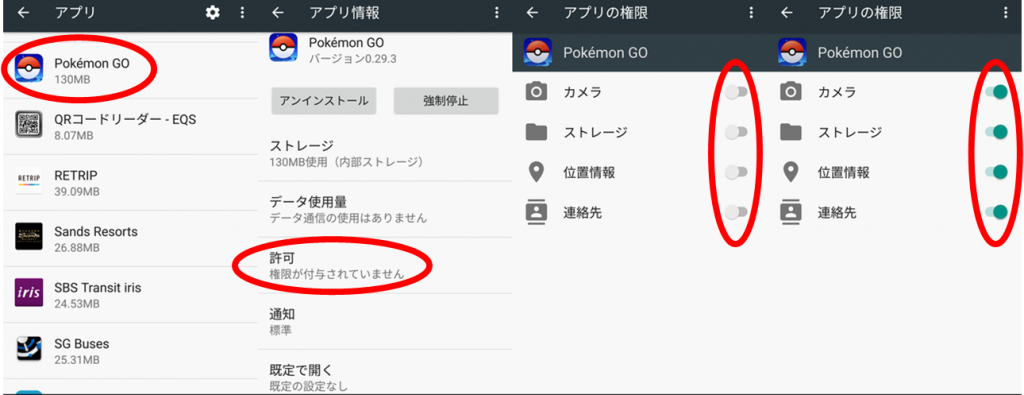This screenshot has width=1024, height=395.
Task: Click the アンインストール button
Action: (324, 101)
